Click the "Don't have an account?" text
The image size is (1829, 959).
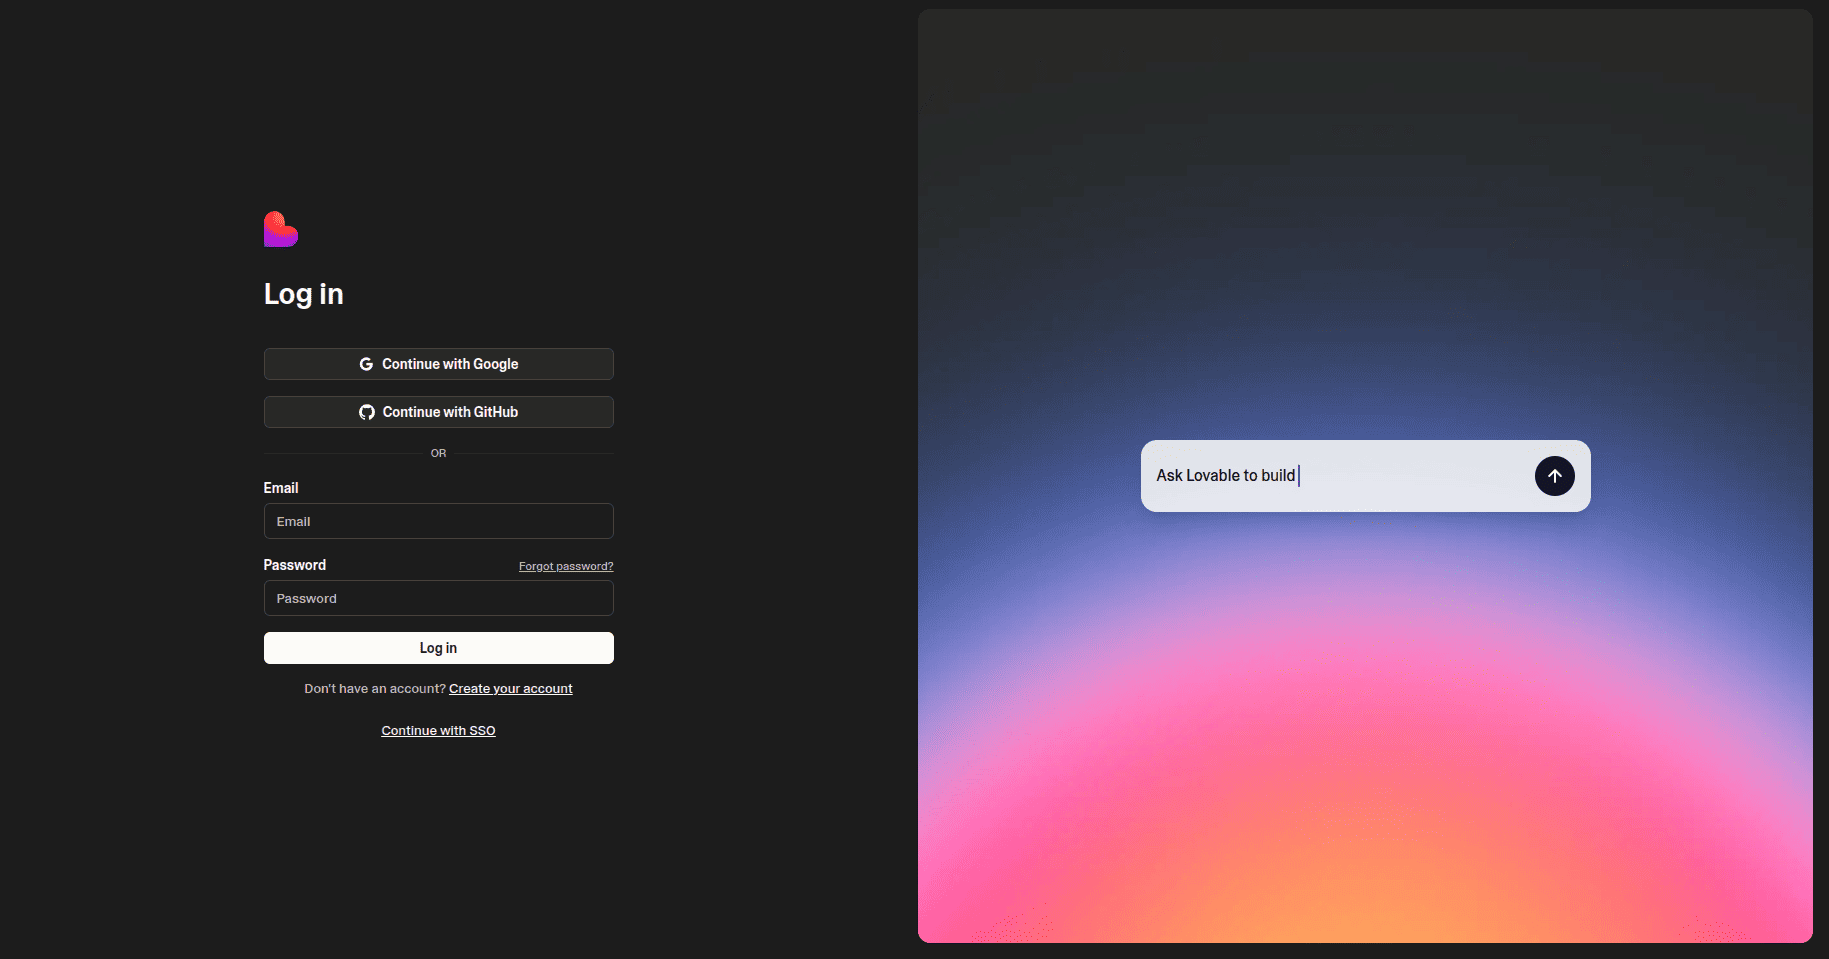(x=375, y=689)
